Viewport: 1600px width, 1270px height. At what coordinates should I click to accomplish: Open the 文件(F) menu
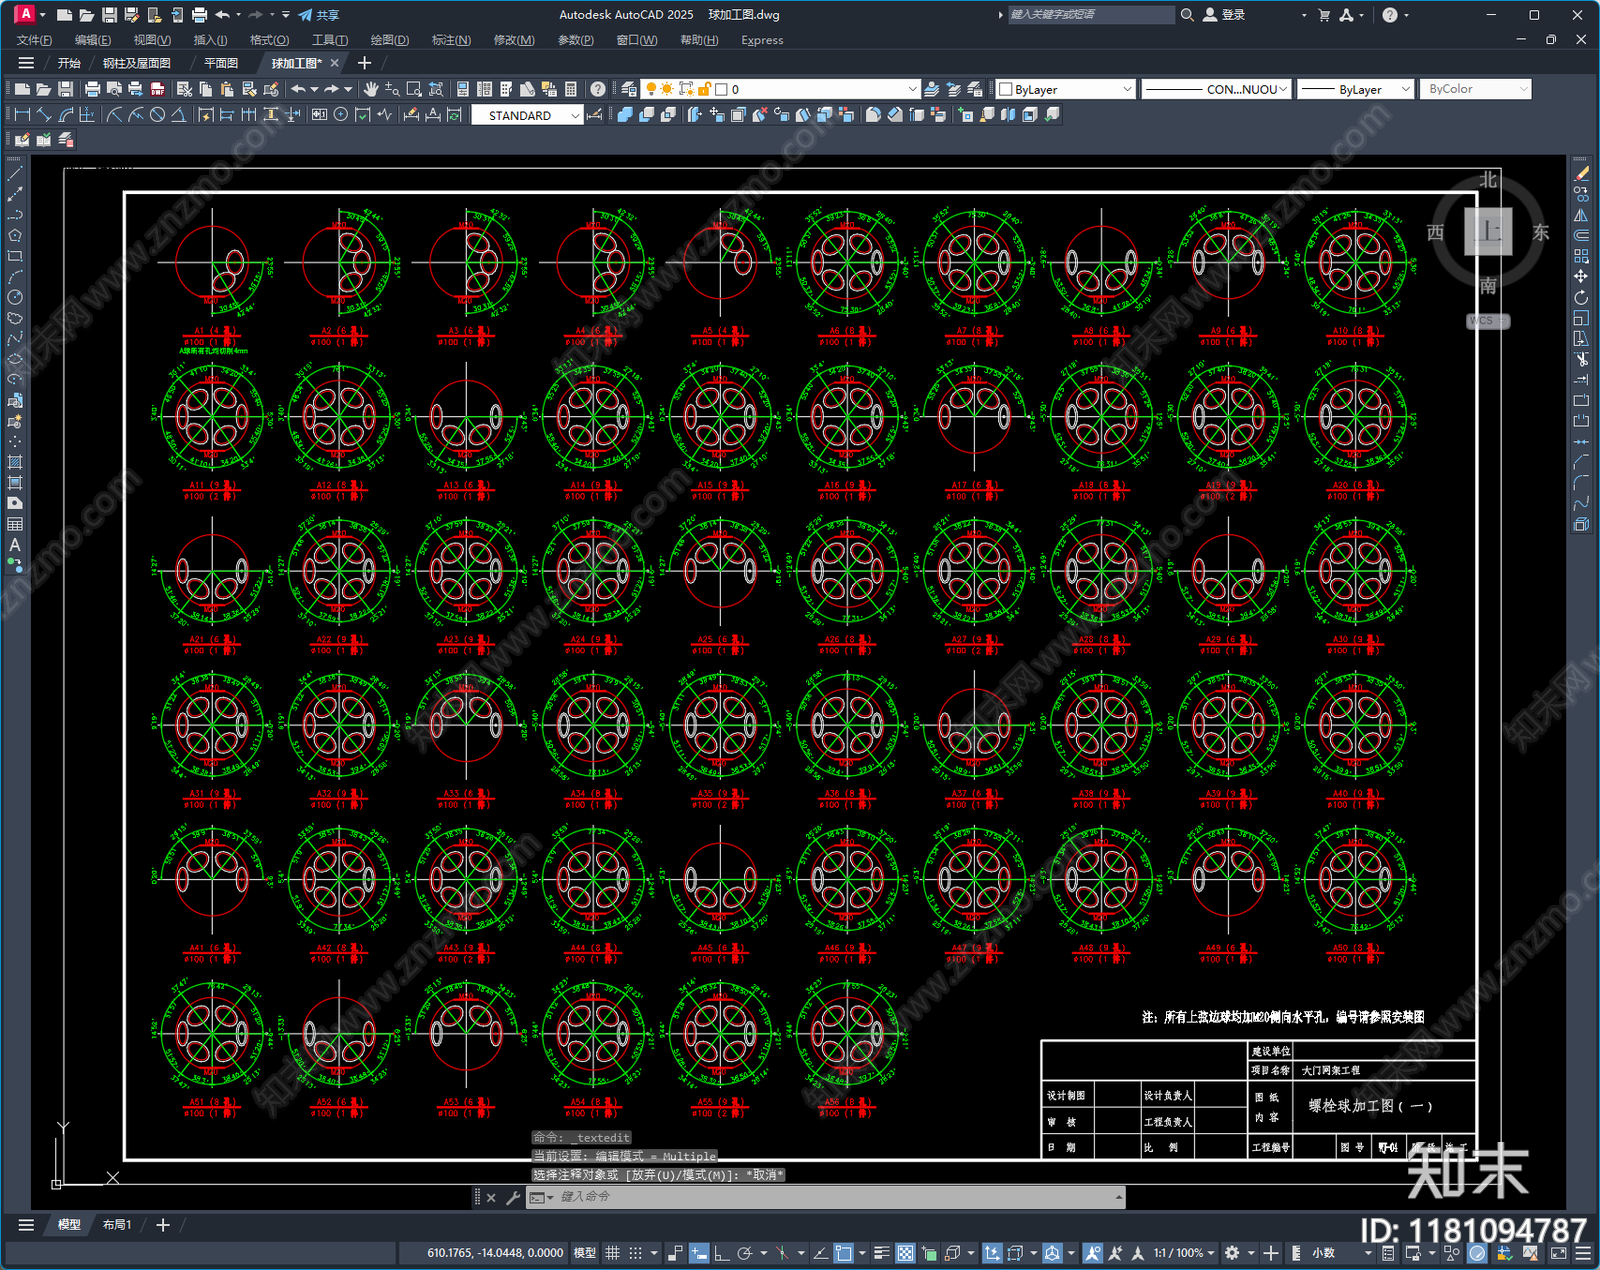pyautogui.click(x=34, y=40)
